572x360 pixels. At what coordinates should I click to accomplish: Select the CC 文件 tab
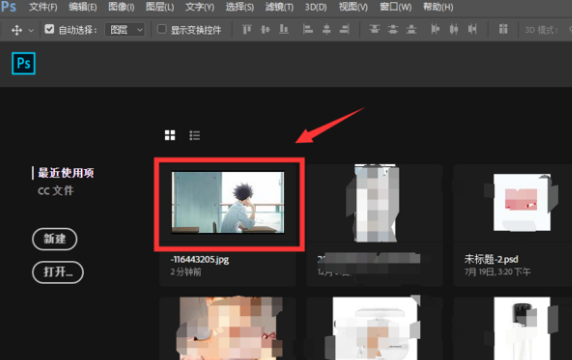55,190
